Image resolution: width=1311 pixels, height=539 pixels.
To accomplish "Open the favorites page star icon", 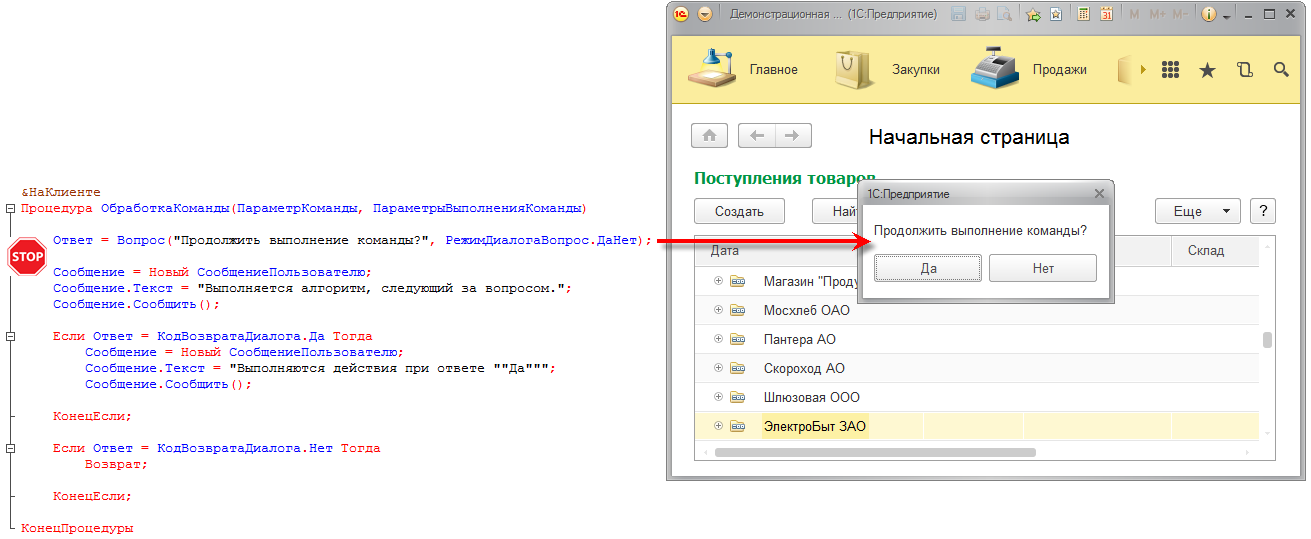I will [x=1058, y=14].
